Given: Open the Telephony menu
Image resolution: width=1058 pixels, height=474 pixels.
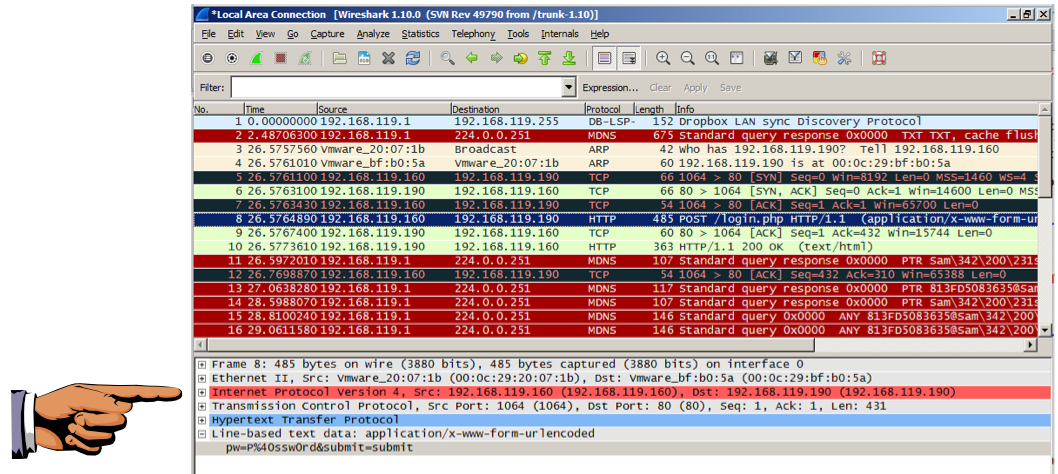Looking at the screenshot, I should 473,34.
